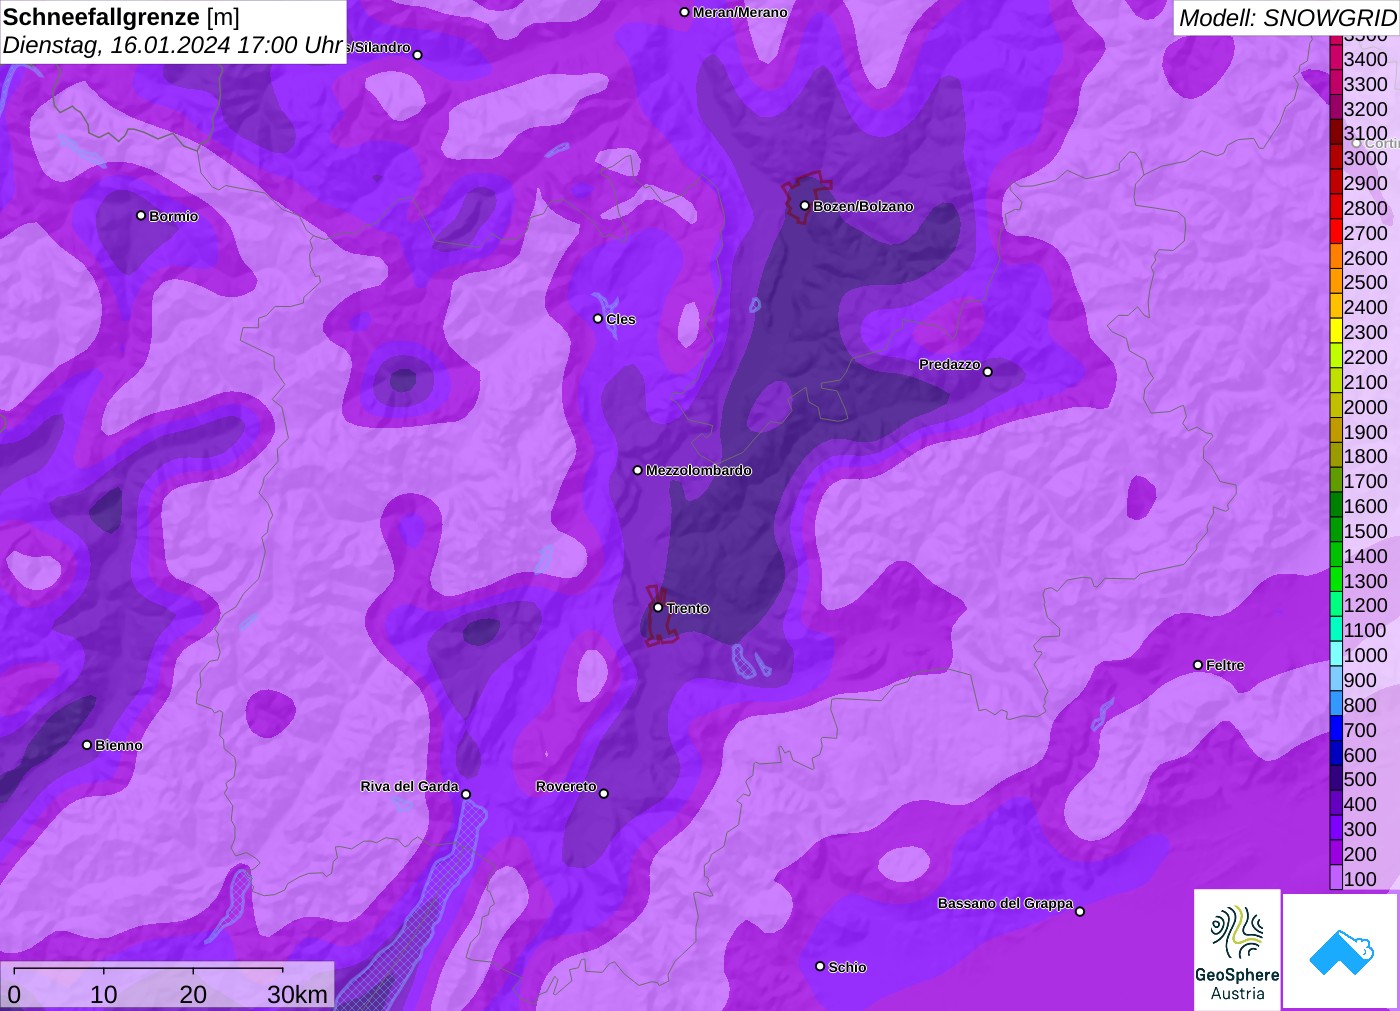The width and height of the screenshot is (1400, 1011).
Task: Click the Riva del Garda label text
Action: tap(409, 786)
